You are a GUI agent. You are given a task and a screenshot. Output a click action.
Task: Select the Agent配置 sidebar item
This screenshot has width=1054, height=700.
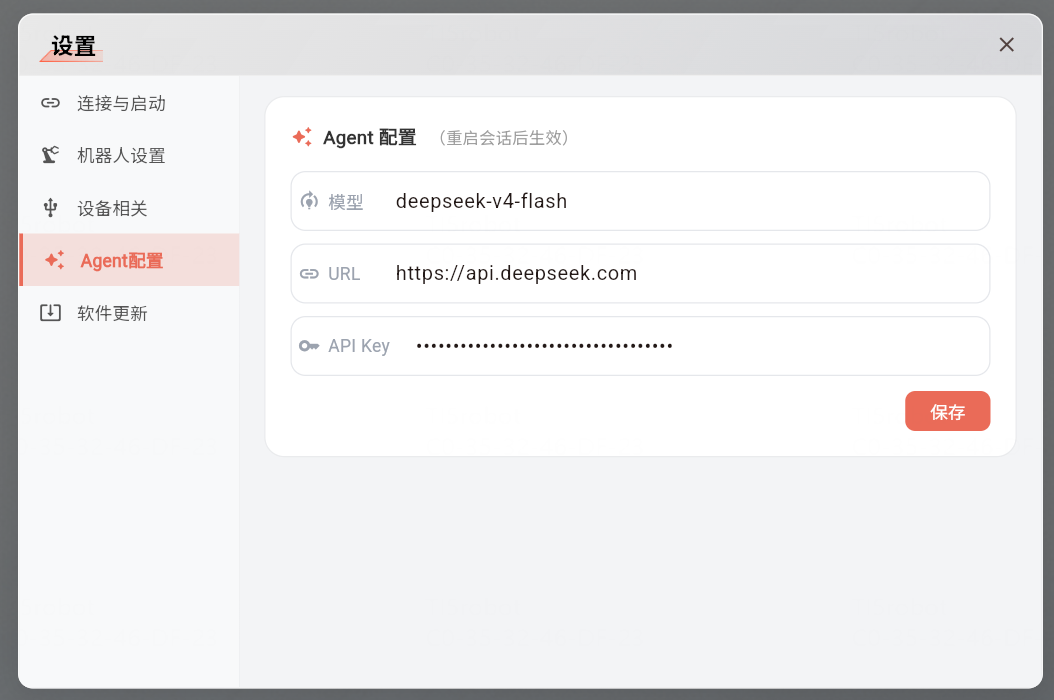(129, 260)
